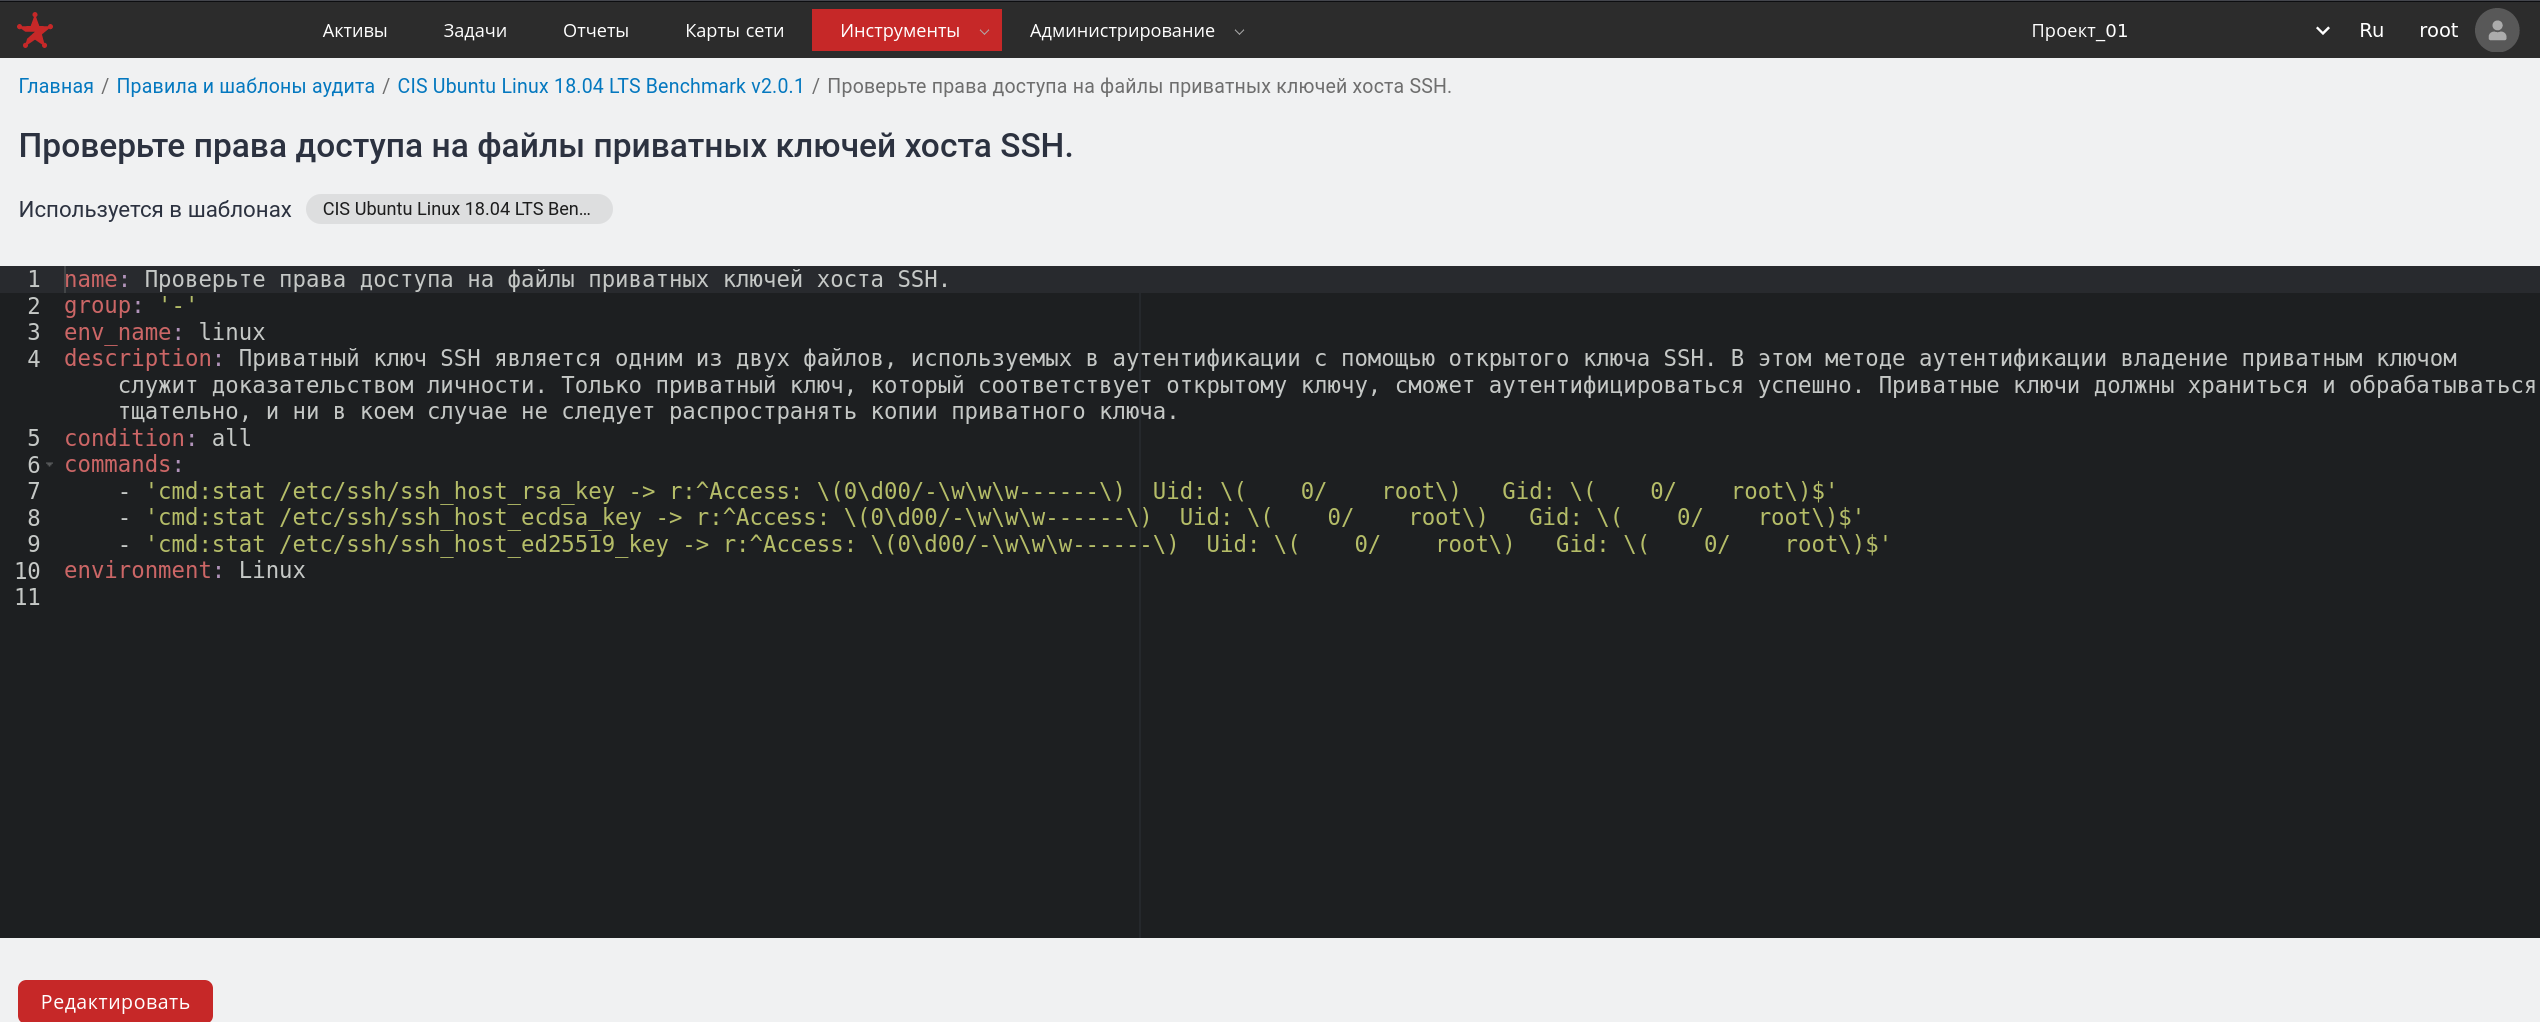Viewport: 2540px width, 1022px height.
Task: Click the 'name:' key in the editor
Action: (x=97, y=279)
